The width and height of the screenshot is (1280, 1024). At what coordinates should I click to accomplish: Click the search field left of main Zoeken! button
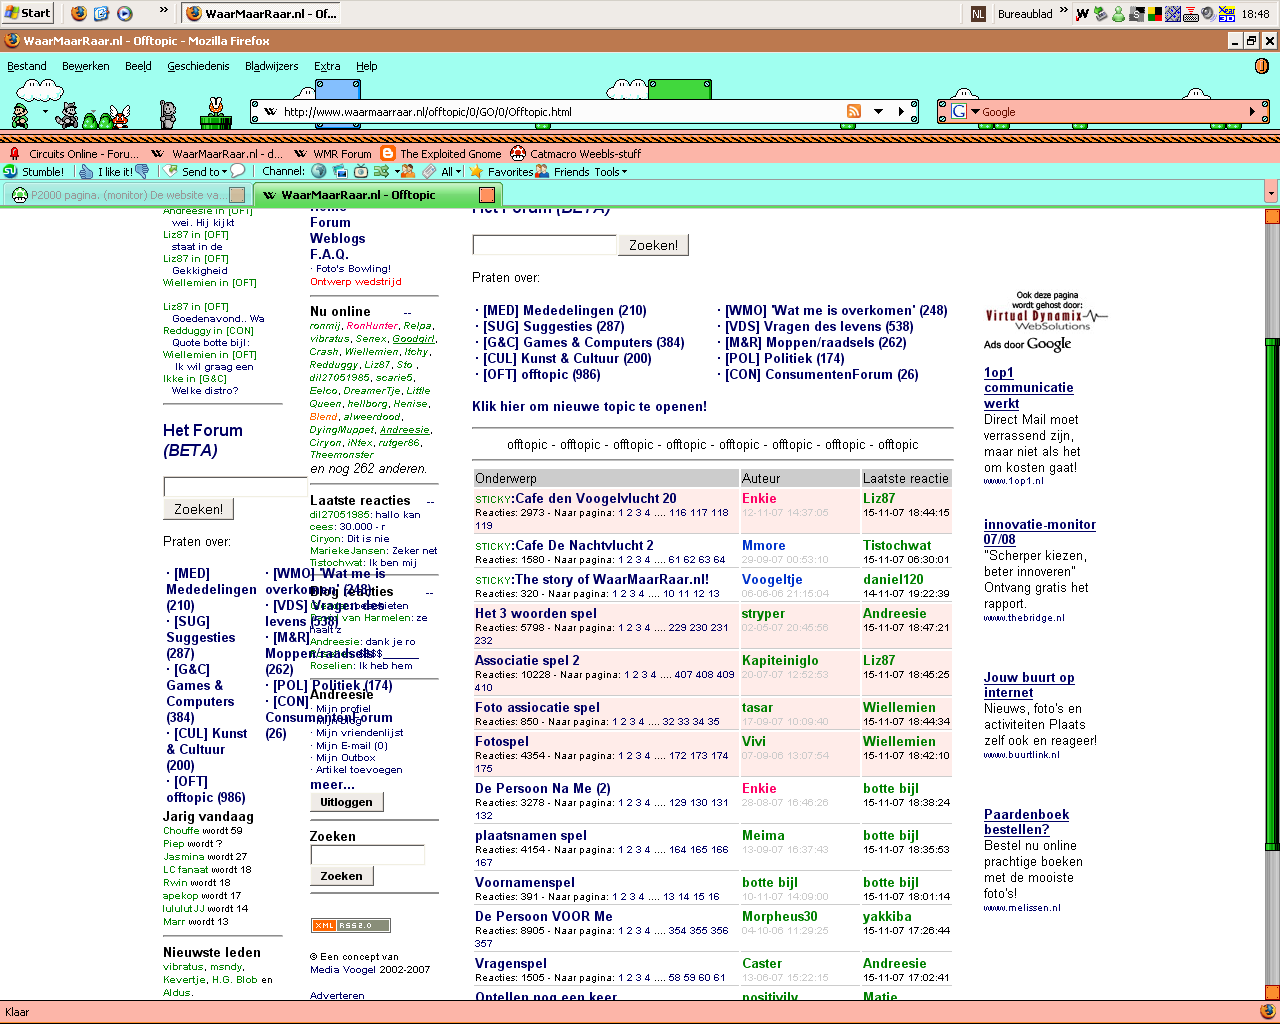coord(544,245)
